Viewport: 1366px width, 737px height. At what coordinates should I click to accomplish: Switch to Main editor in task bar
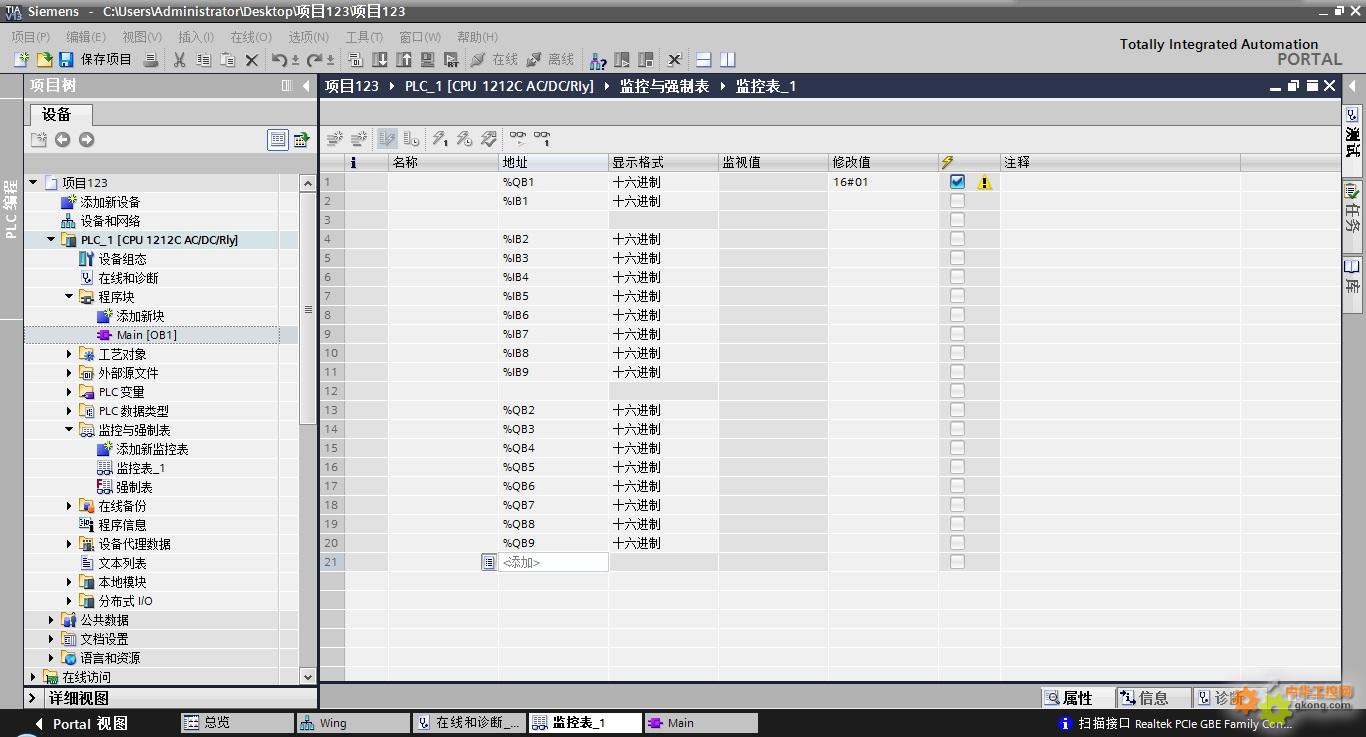[701, 723]
